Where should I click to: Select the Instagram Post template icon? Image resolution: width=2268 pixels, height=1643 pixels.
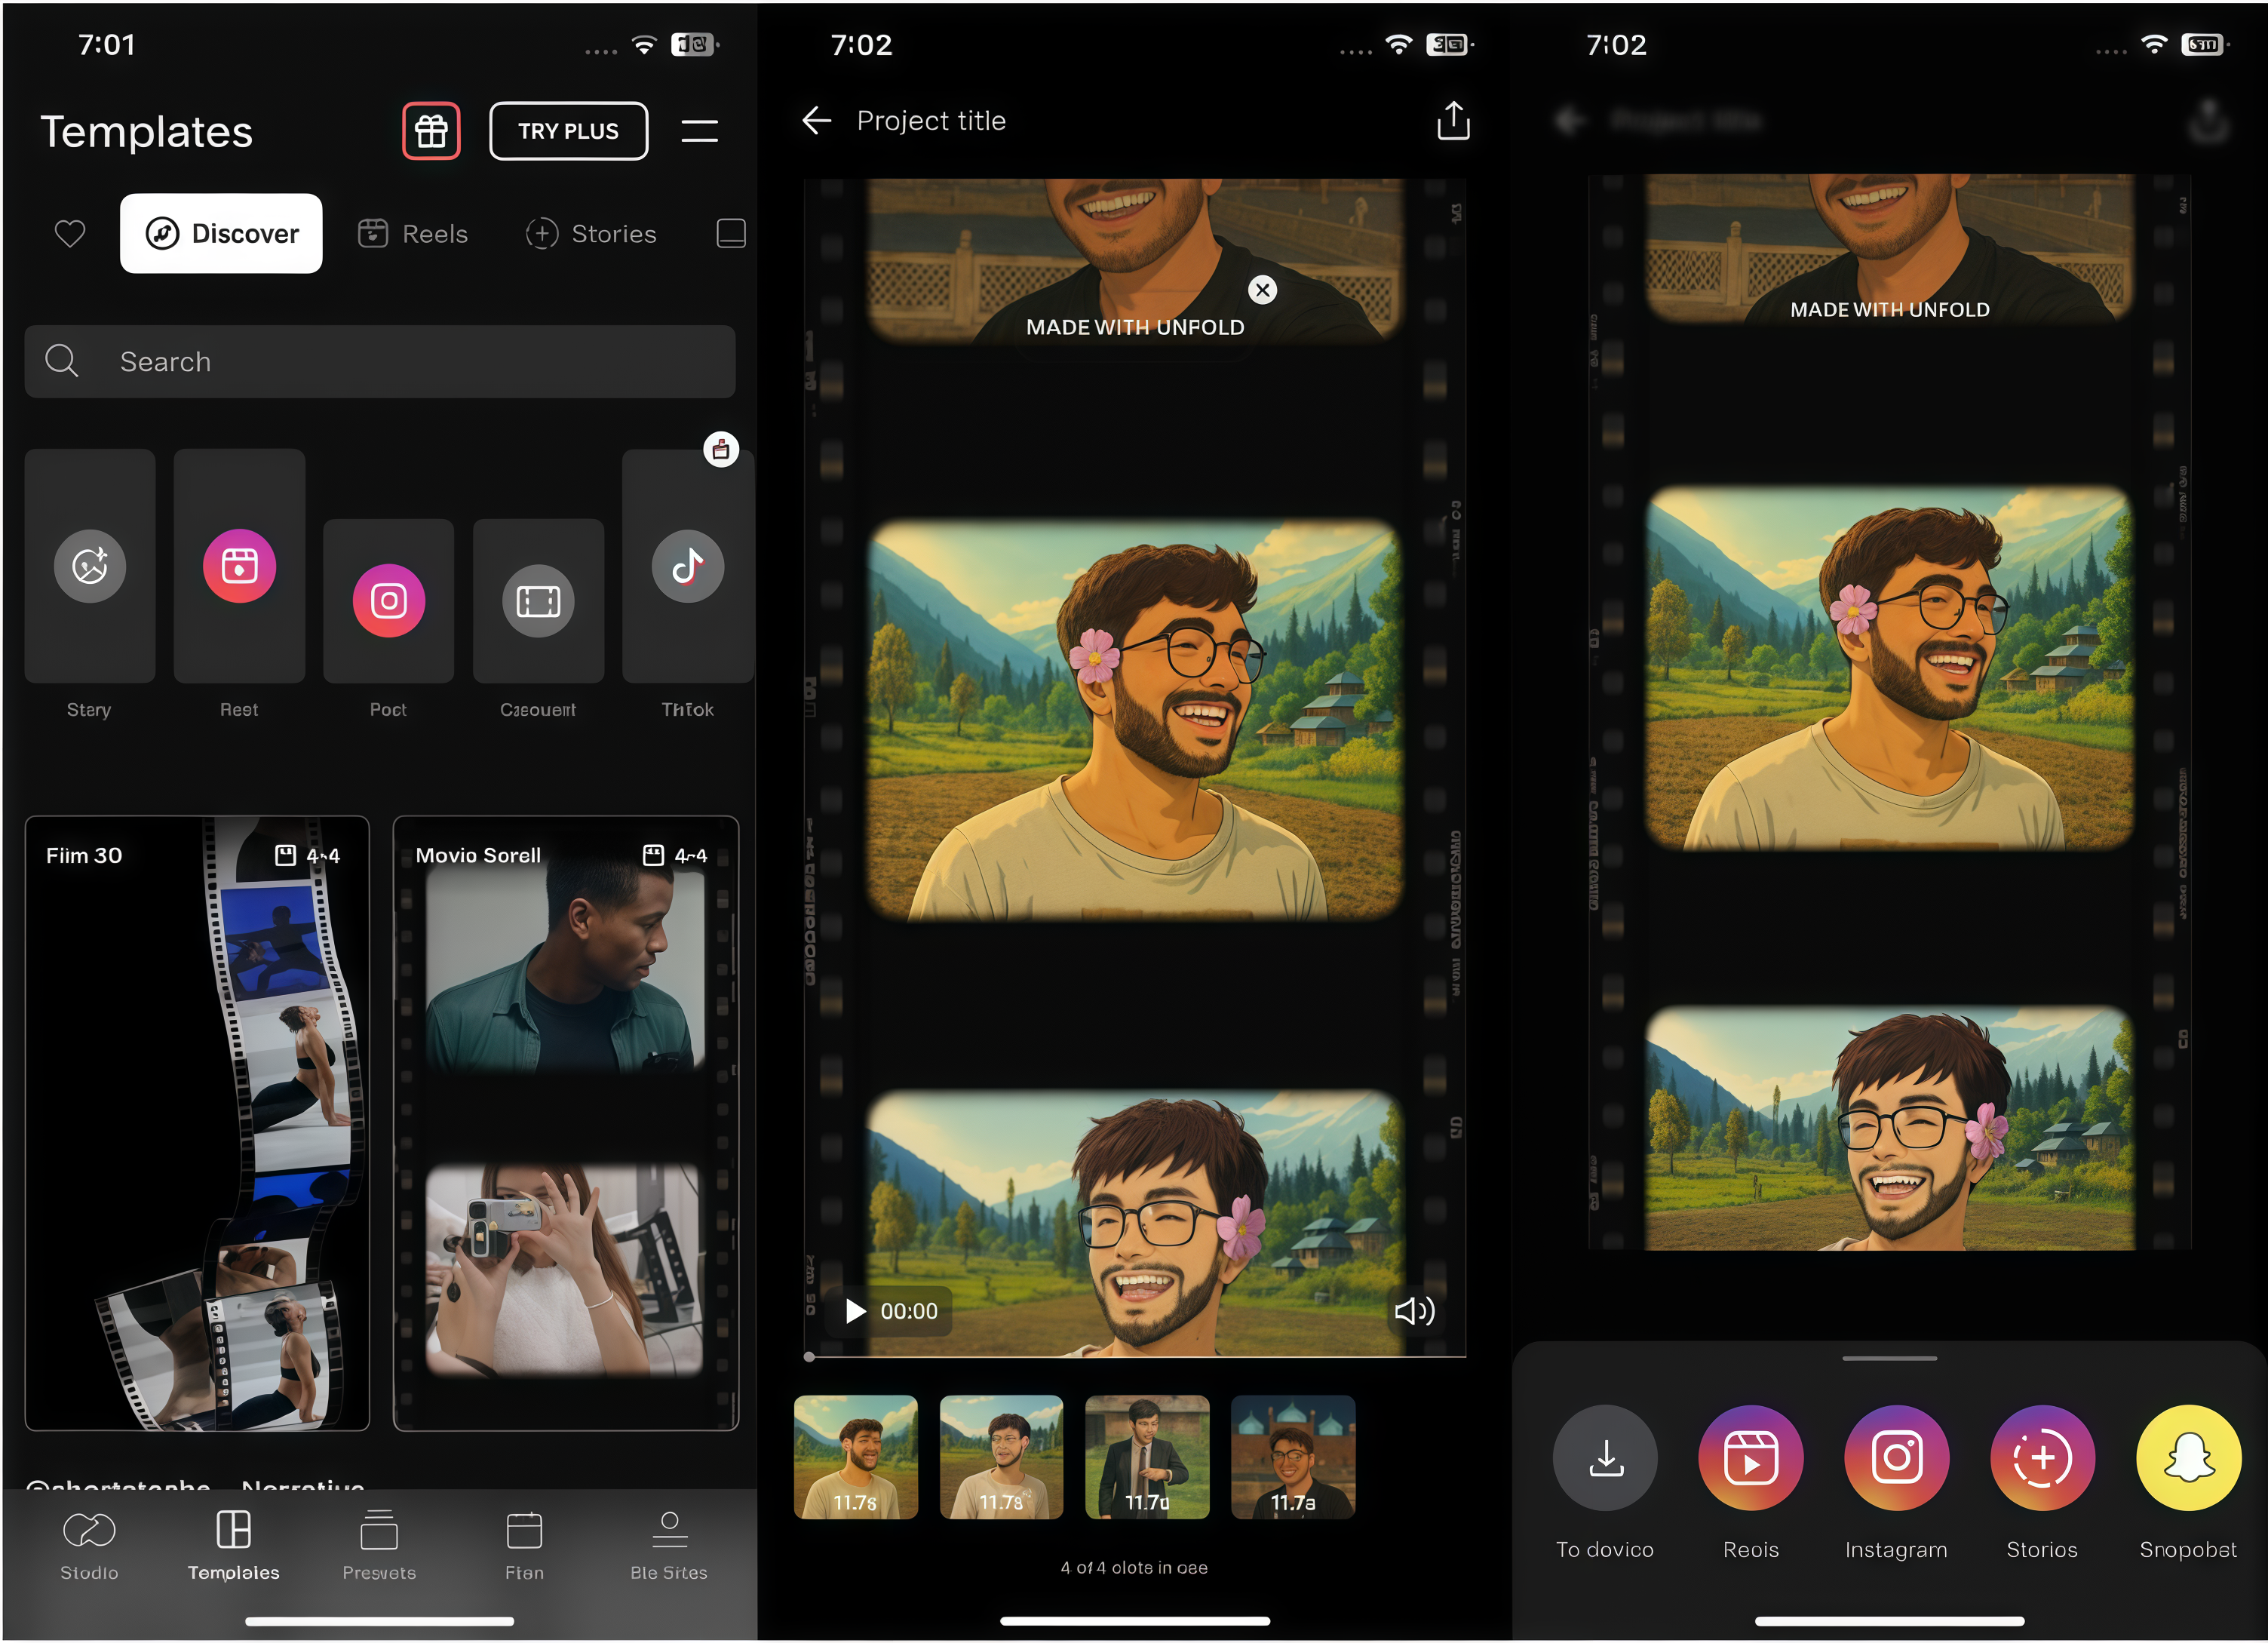(388, 601)
